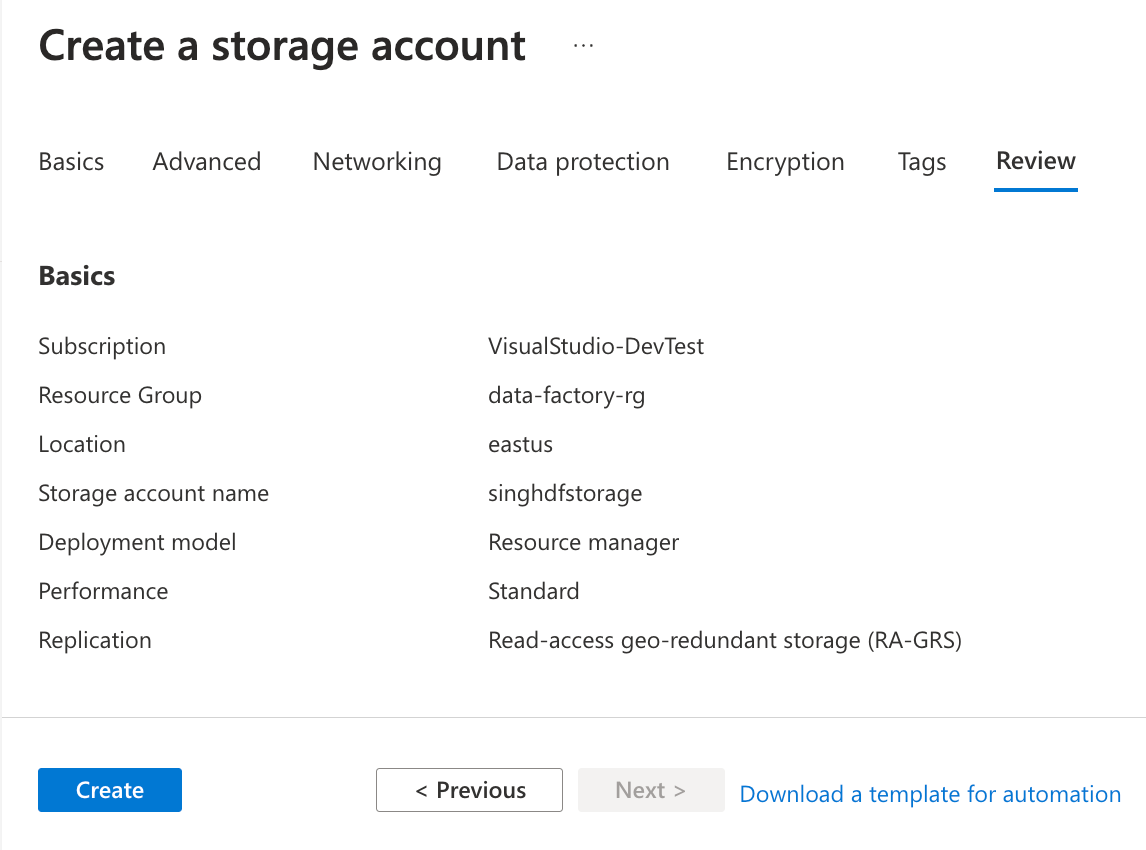Image resolution: width=1146 pixels, height=850 pixels.
Task: Switch to the Basics tab
Action: [x=70, y=161]
